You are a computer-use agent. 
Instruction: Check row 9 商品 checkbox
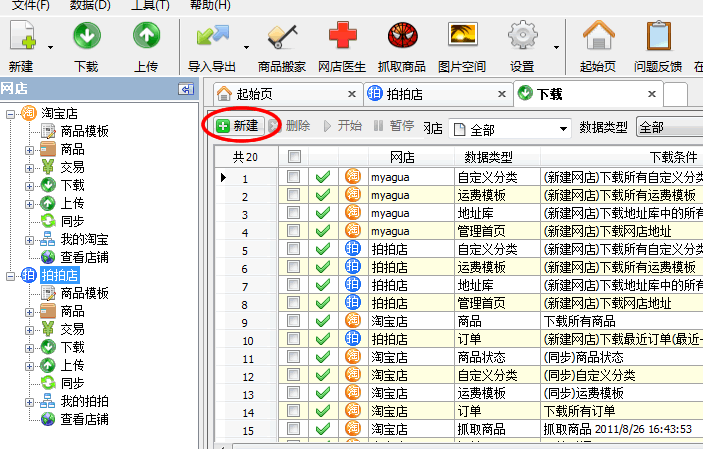click(x=294, y=321)
